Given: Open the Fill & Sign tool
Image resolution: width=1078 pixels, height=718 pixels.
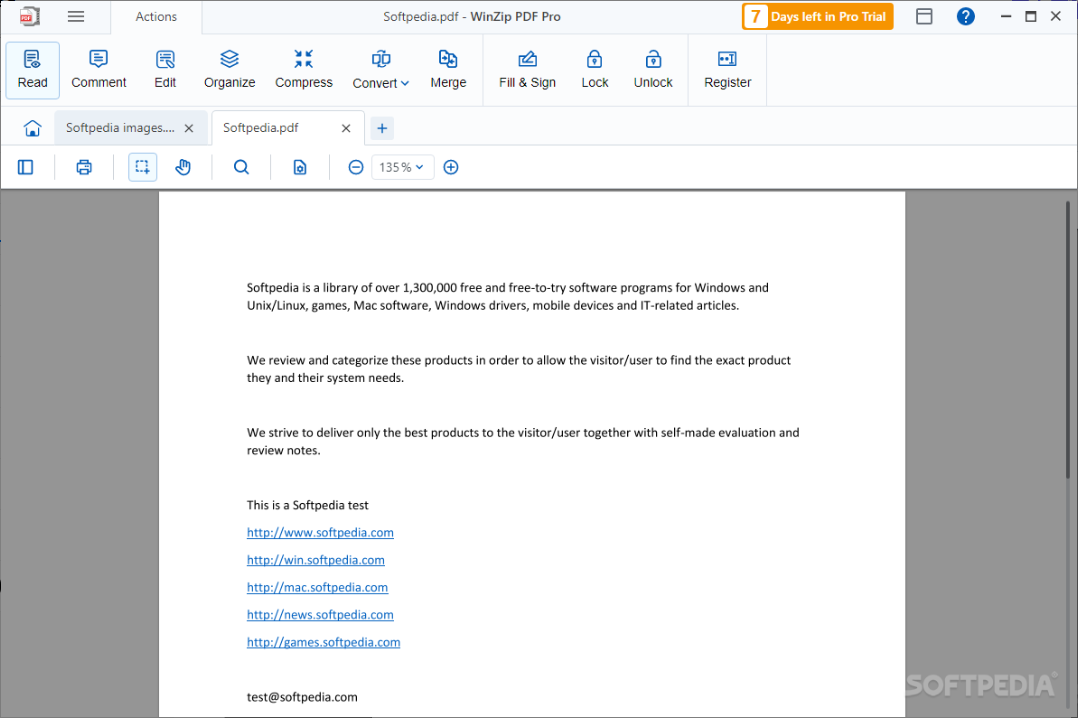Looking at the screenshot, I should coord(527,69).
